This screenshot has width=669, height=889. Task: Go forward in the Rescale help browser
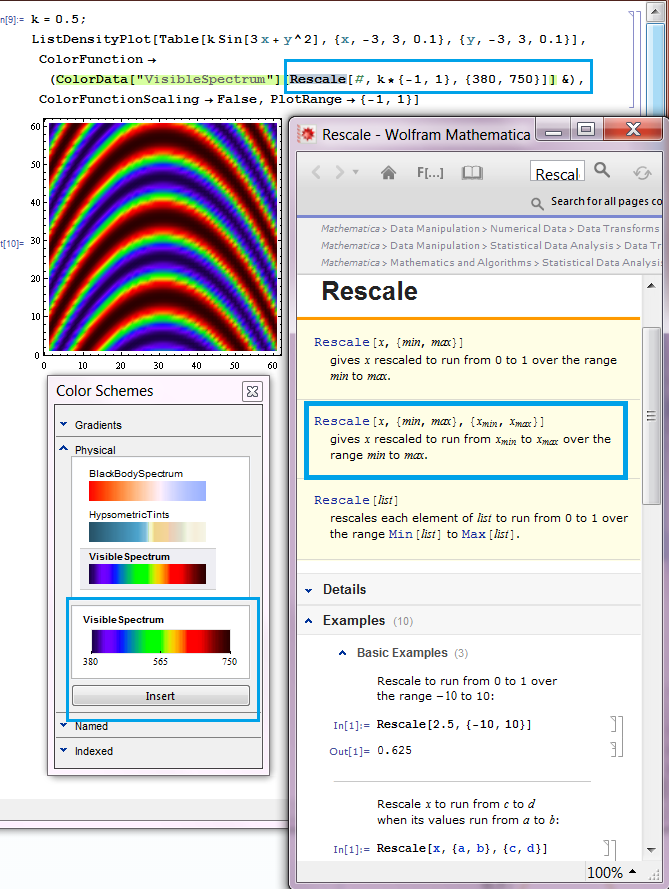(339, 172)
